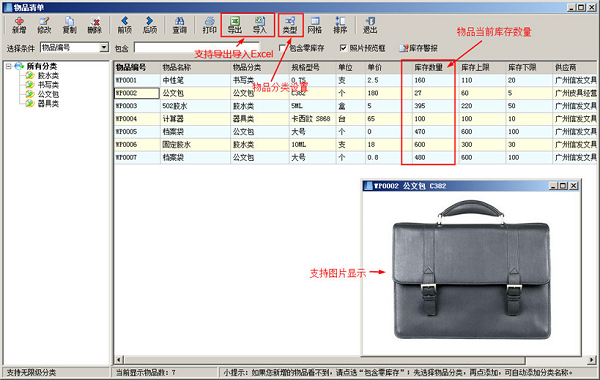This screenshot has height=380, width=600.
Task: Click item name 中性笔
Action: tap(173, 80)
